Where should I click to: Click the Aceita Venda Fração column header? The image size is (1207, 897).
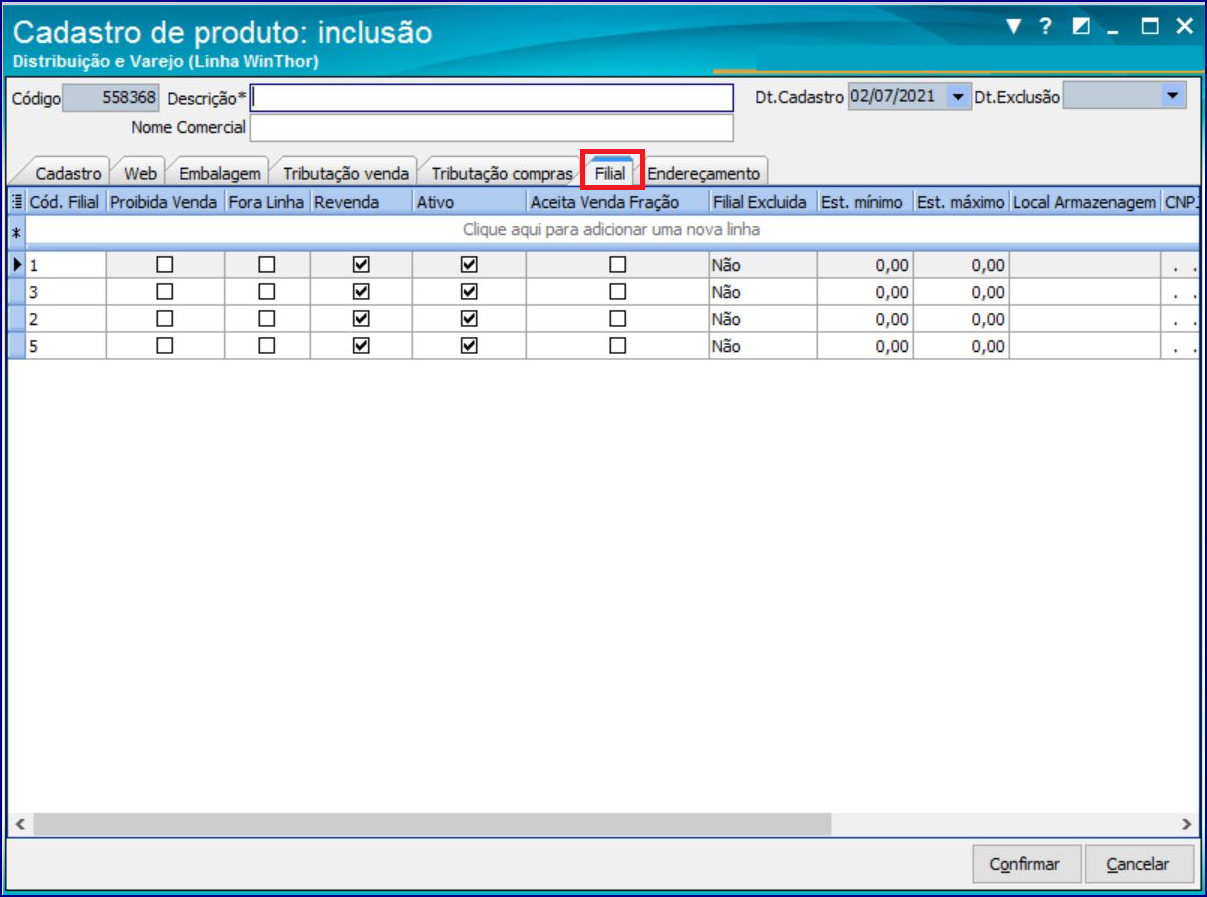pos(618,202)
